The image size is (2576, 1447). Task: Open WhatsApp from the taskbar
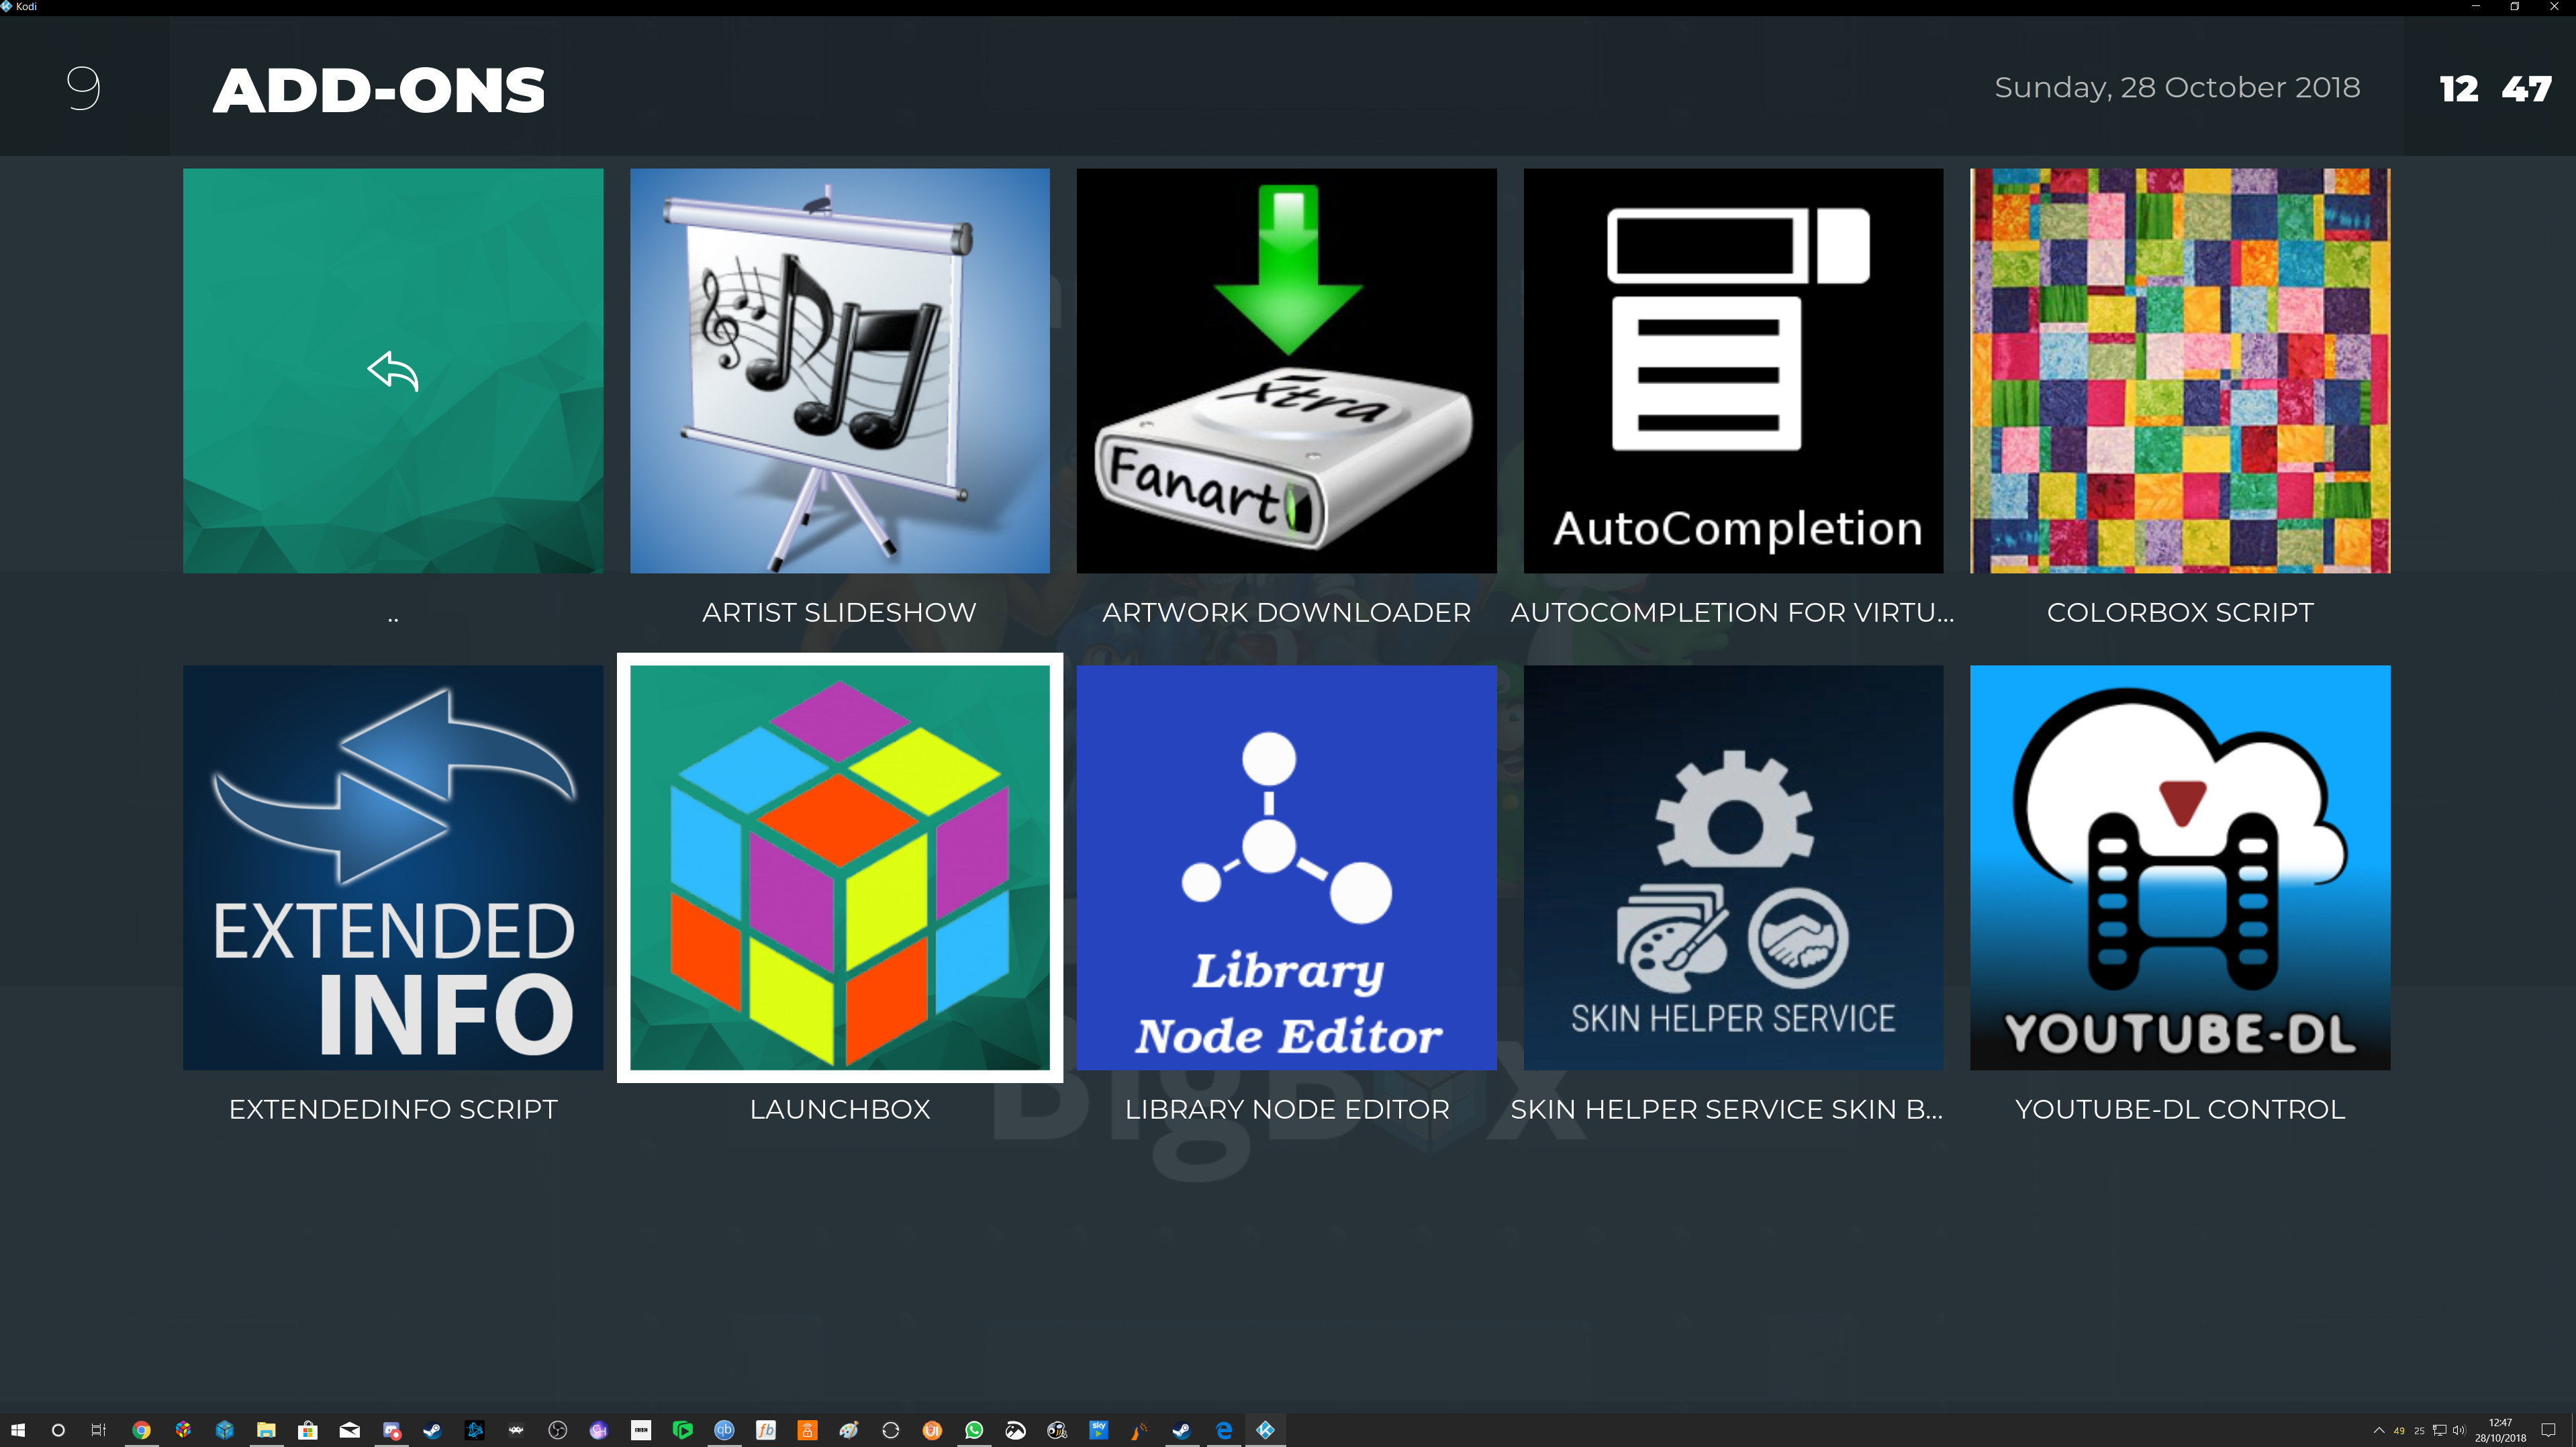point(974,1430)
